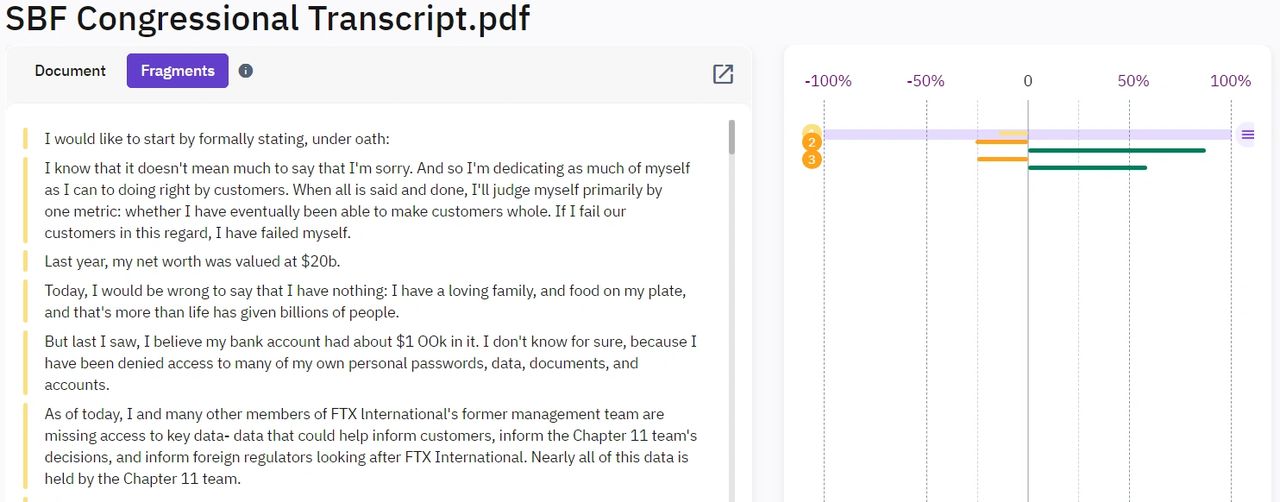Click the shorter green bar below marker 3
This screenshot has height=502, width=1280.
click(1087, 168)
